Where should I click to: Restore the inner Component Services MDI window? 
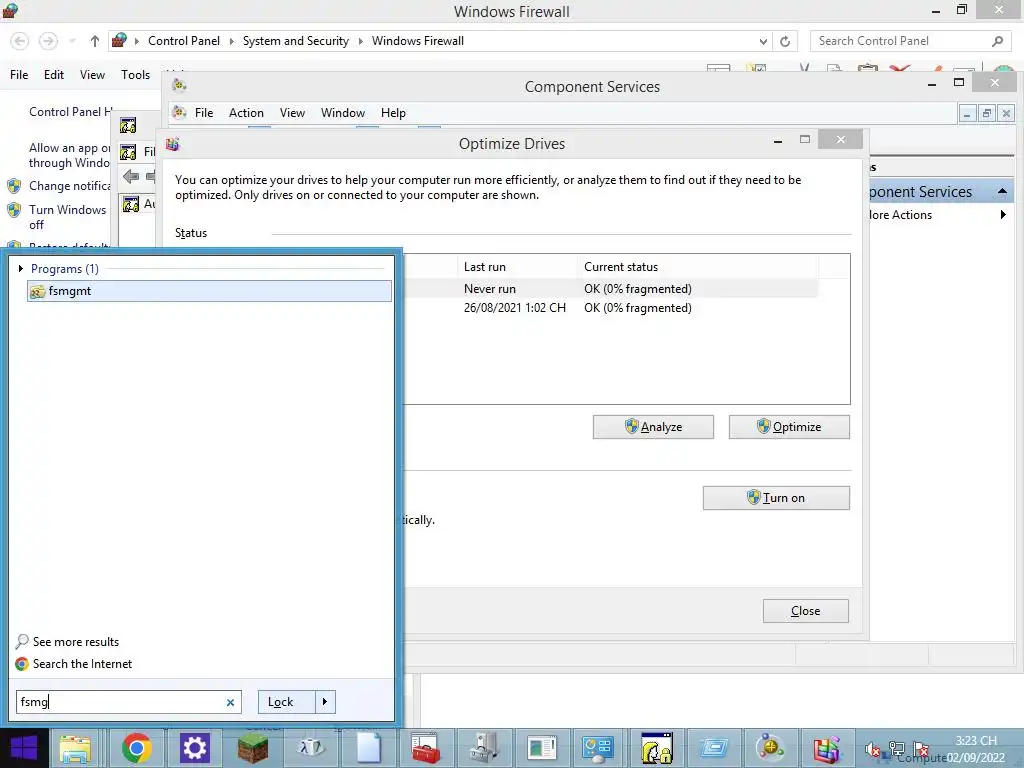click(x=987, y=113)
